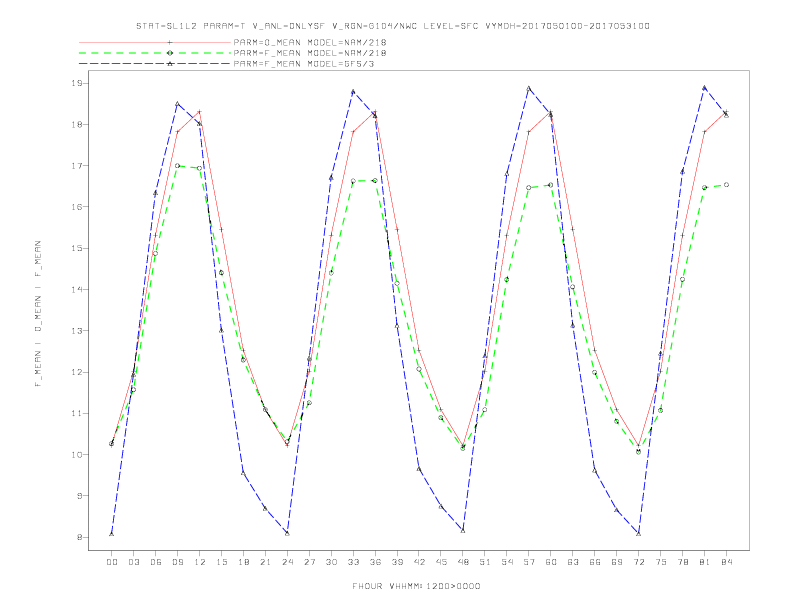Click forecast hour 66 on the x-axis

pyautogui.click(x=595, y=562)
